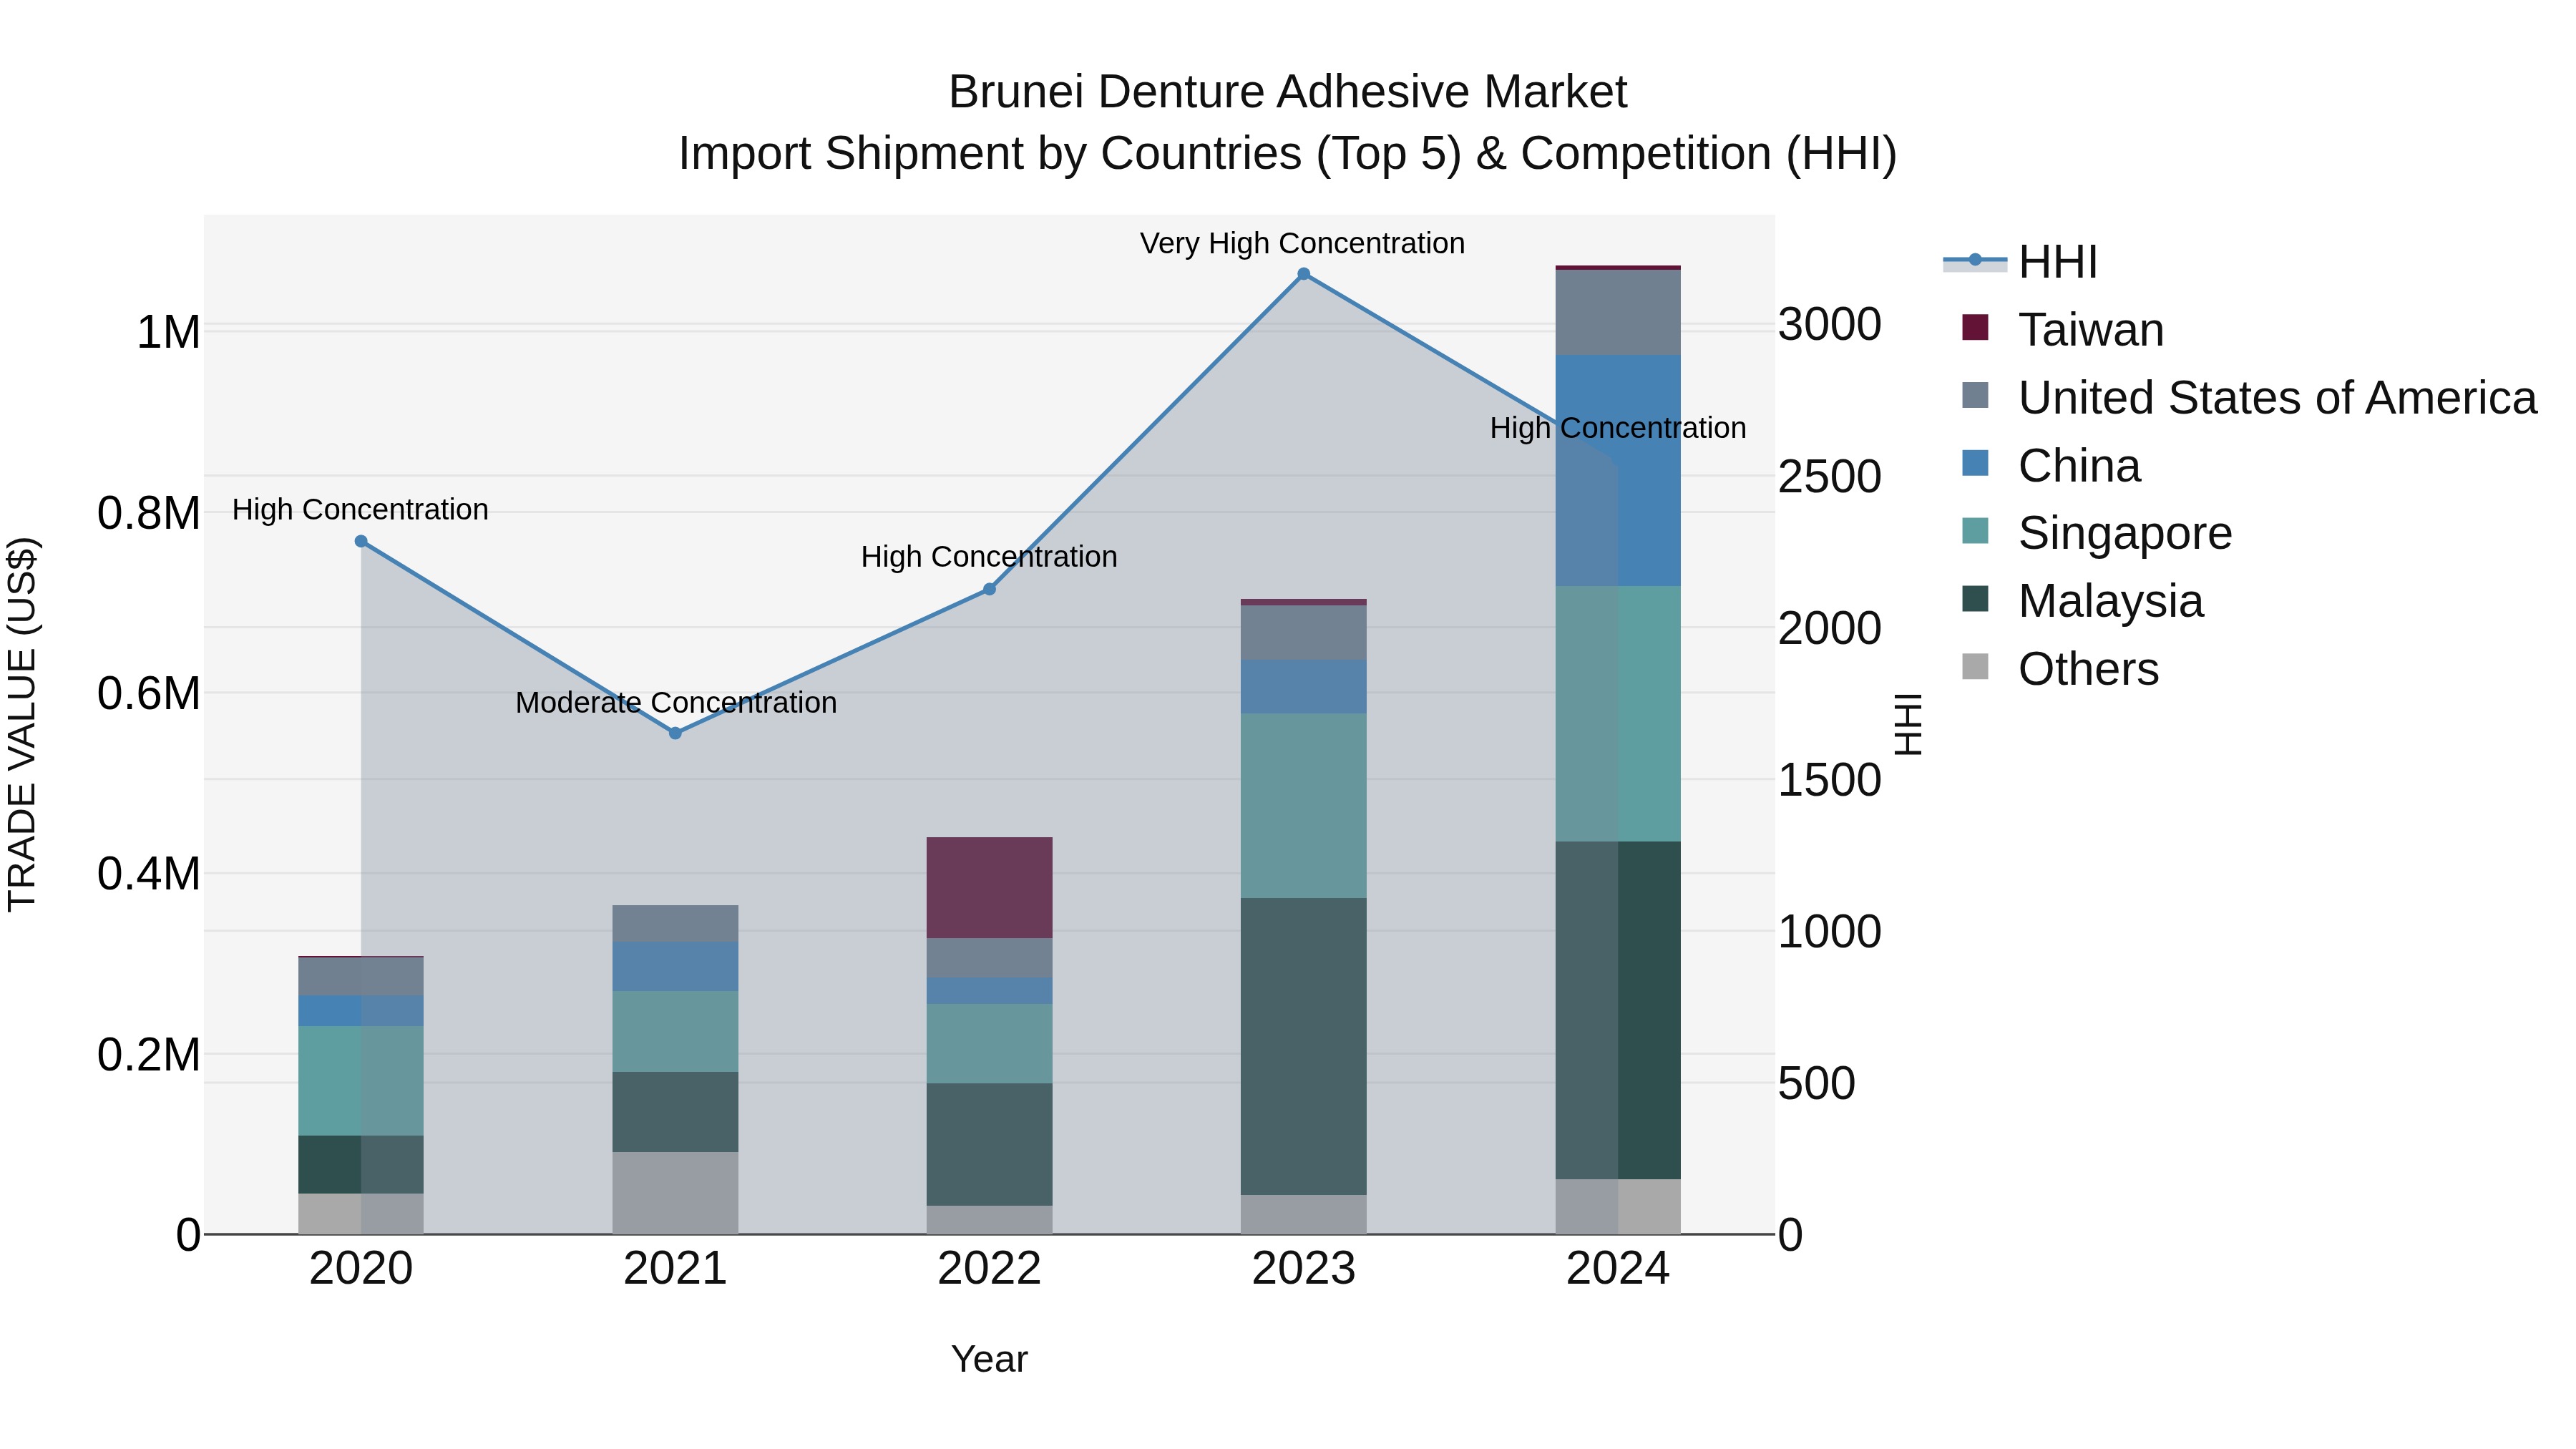2576x1449 pixels.
Task: Select HHI data point for 2022
Action: pos(989,589)
